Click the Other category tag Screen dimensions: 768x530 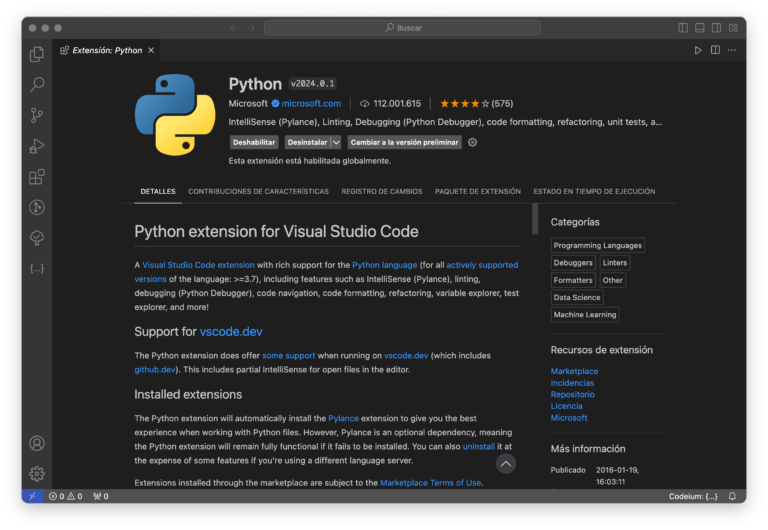pos(612,280)
